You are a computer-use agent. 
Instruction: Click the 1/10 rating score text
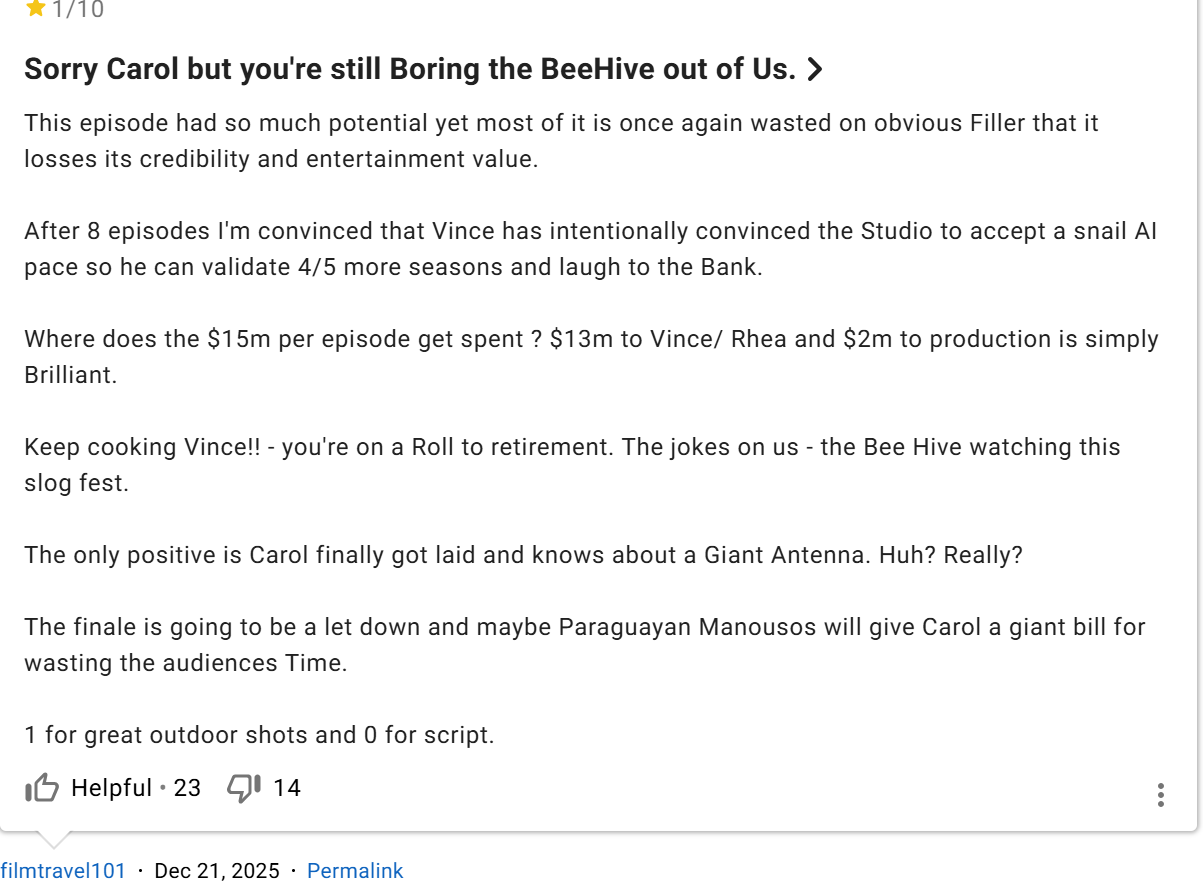tap(78, 10)
